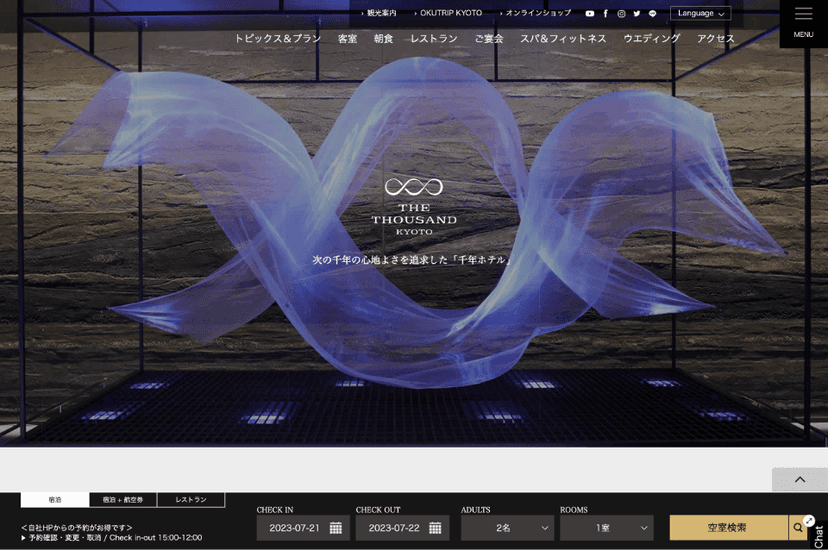Screen dimensions: 828x550
Task: Open 客室 in navigation
Action: tap(347, 39)
